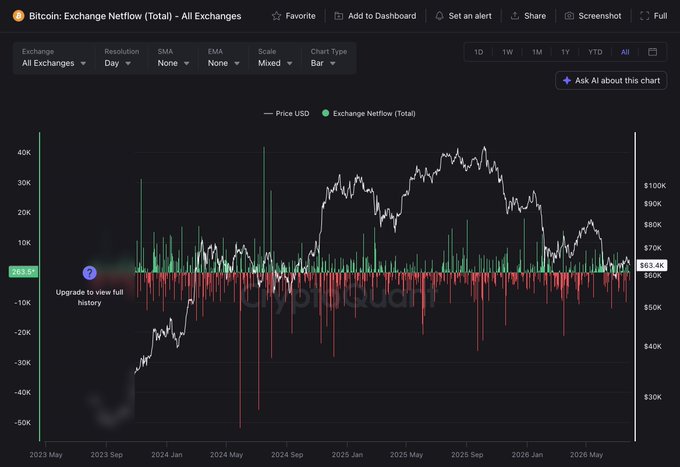This screenshot has width=680, height=467.
Task: Click the Bitcoin logo icon beside the title
Action: 18,16
